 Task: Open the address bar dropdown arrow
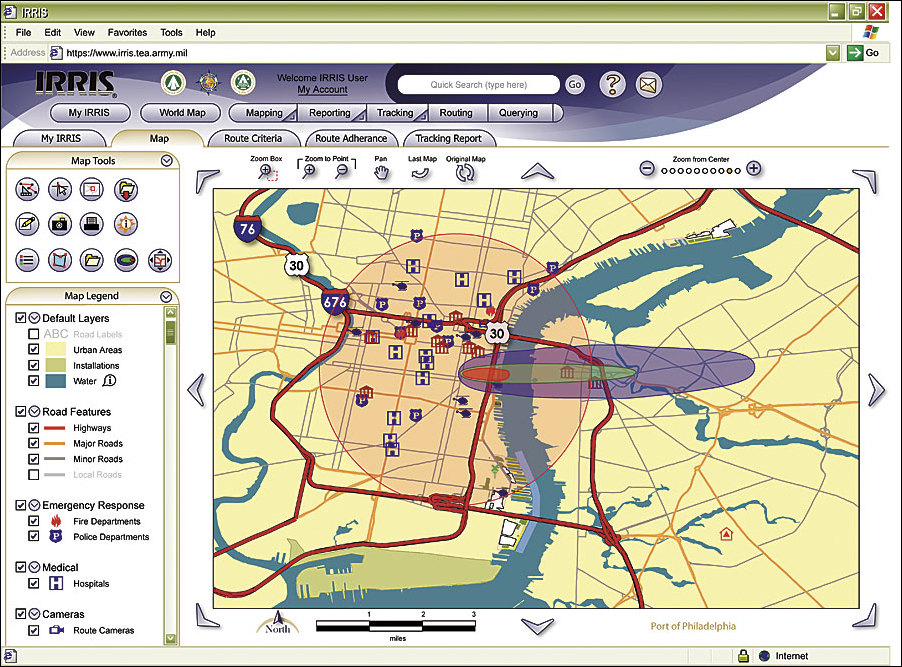point(832,53)
